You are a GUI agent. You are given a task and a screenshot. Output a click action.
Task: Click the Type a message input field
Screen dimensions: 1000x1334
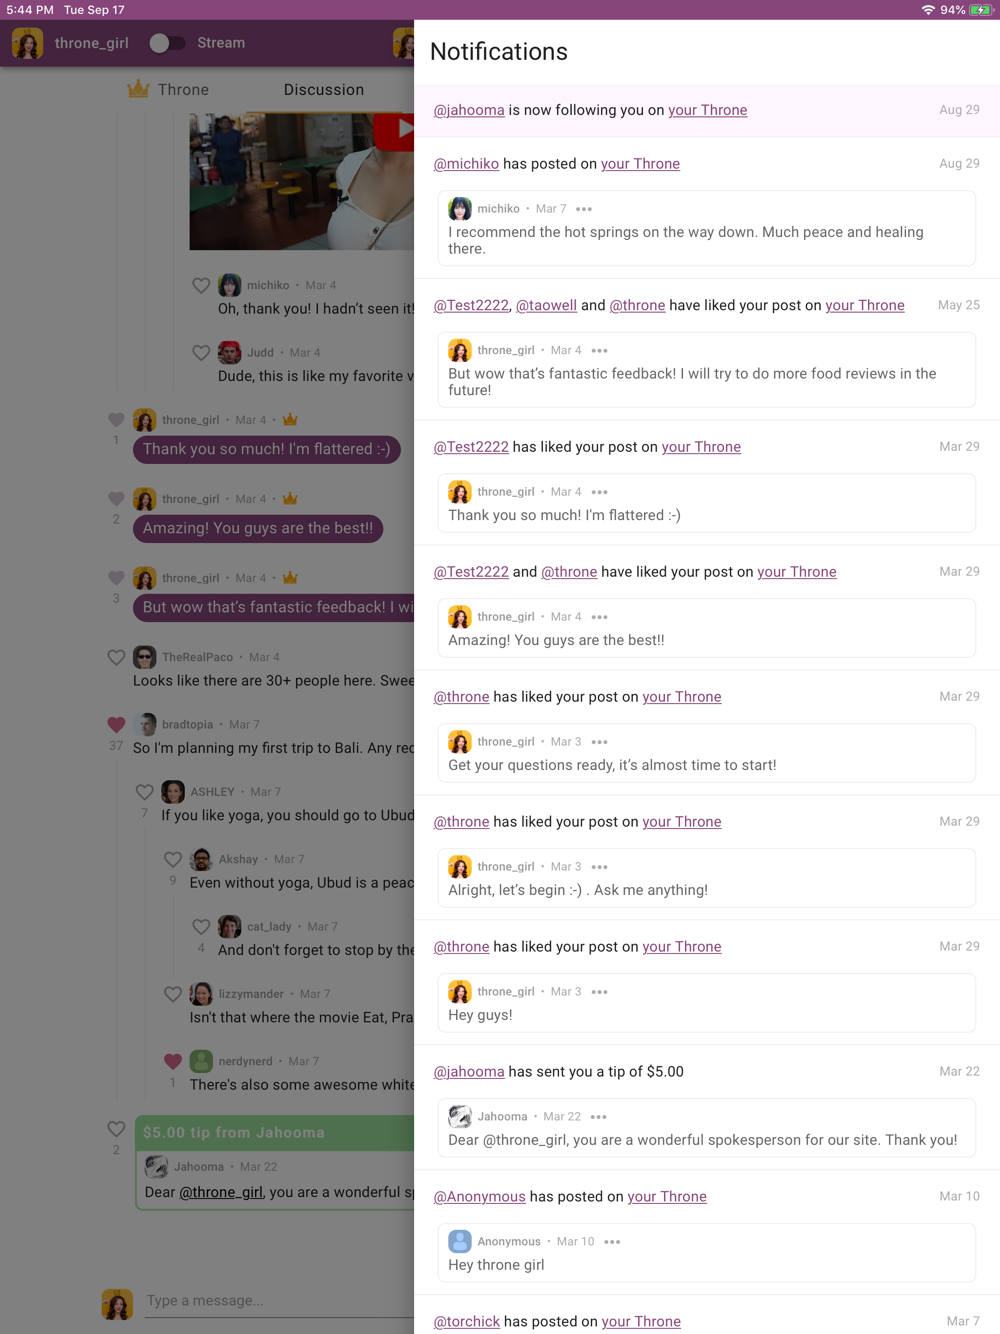(279, 1301)
